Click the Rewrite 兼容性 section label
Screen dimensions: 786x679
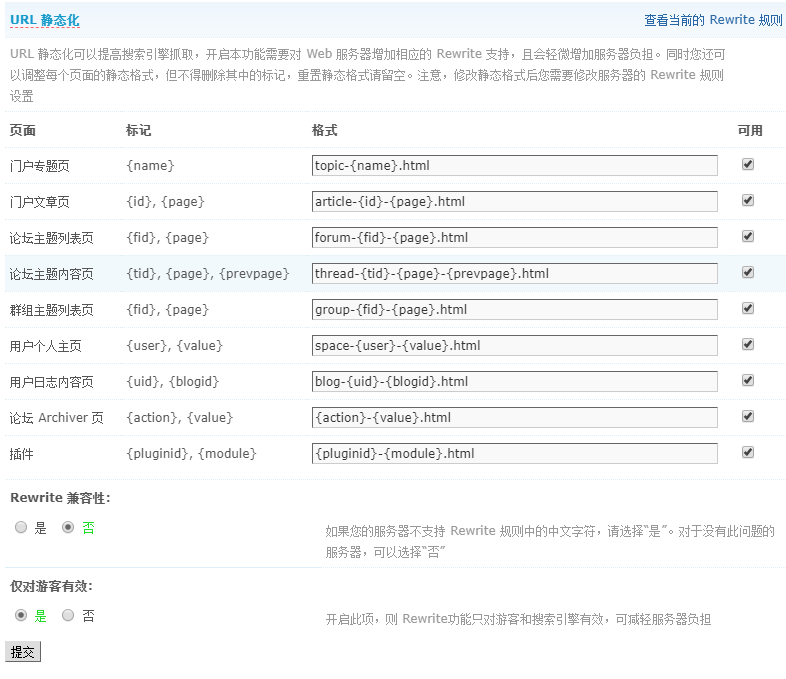click(60, 498)
